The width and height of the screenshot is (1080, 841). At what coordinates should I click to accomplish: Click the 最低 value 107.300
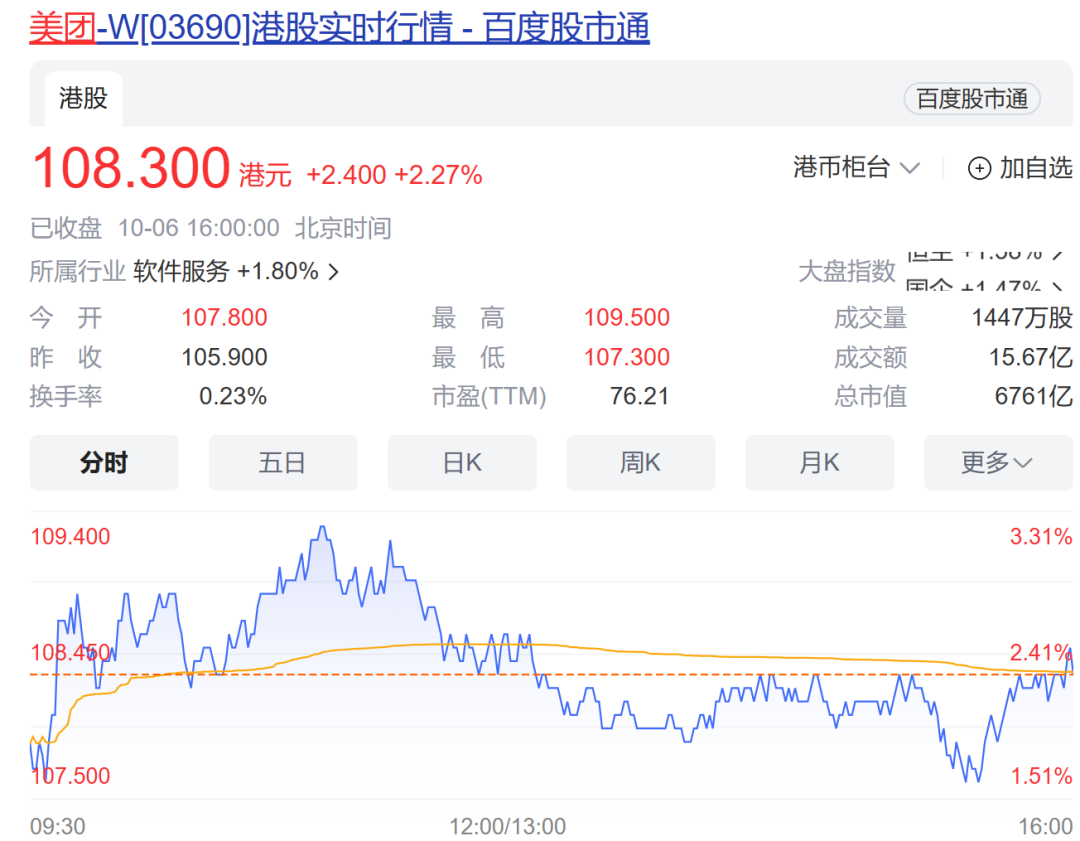(x=627, y=357)
